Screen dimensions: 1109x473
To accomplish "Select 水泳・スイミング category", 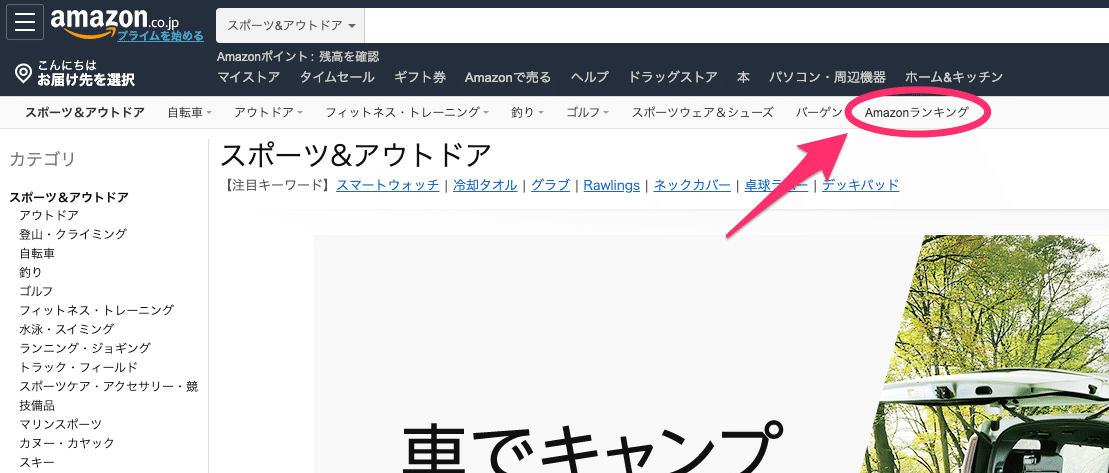I will pos(66,329).
